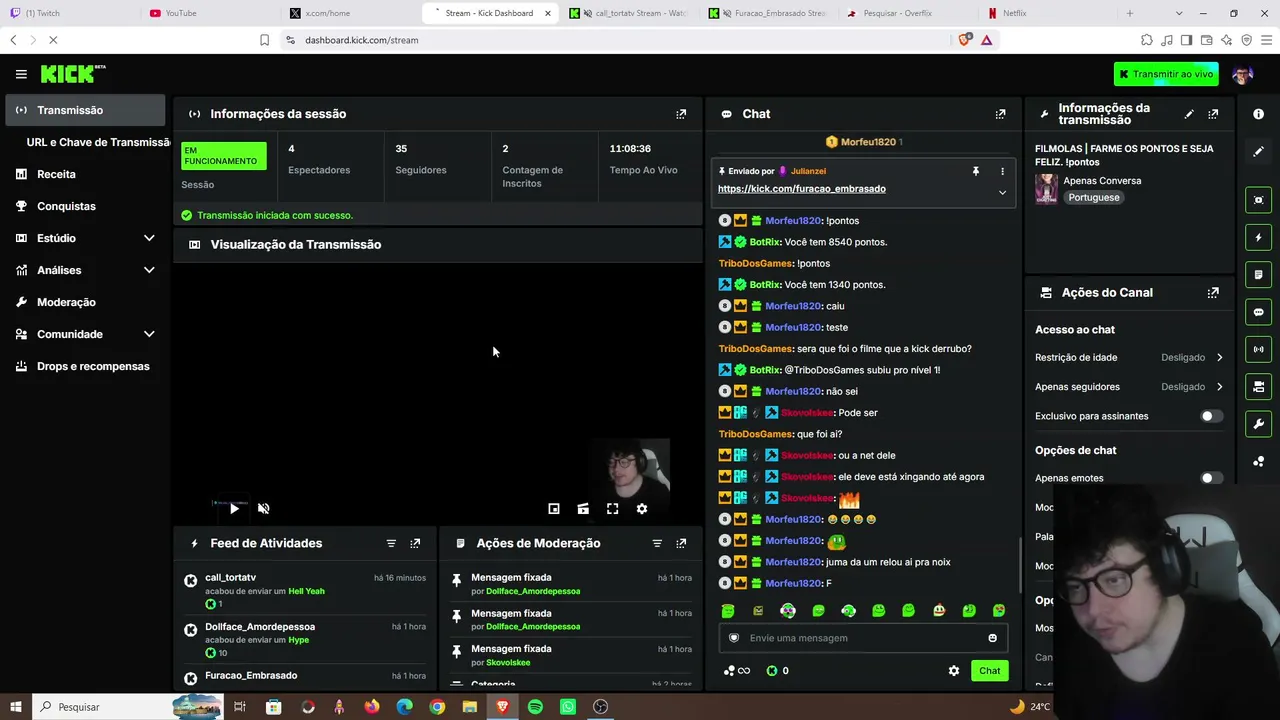
Task: Bookmark this page
Action: pos(264,40)
